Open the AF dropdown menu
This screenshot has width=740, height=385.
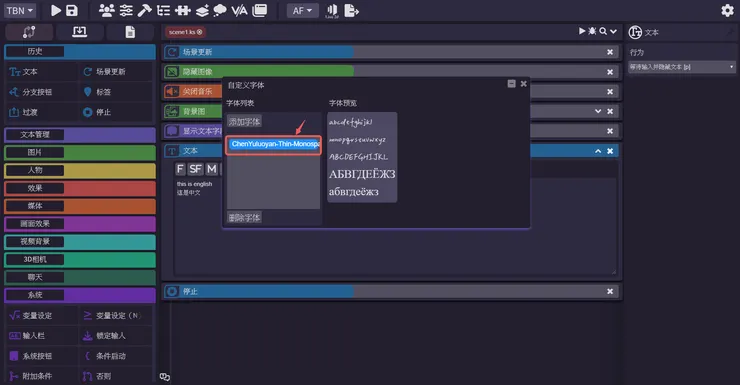click(303, 10)
